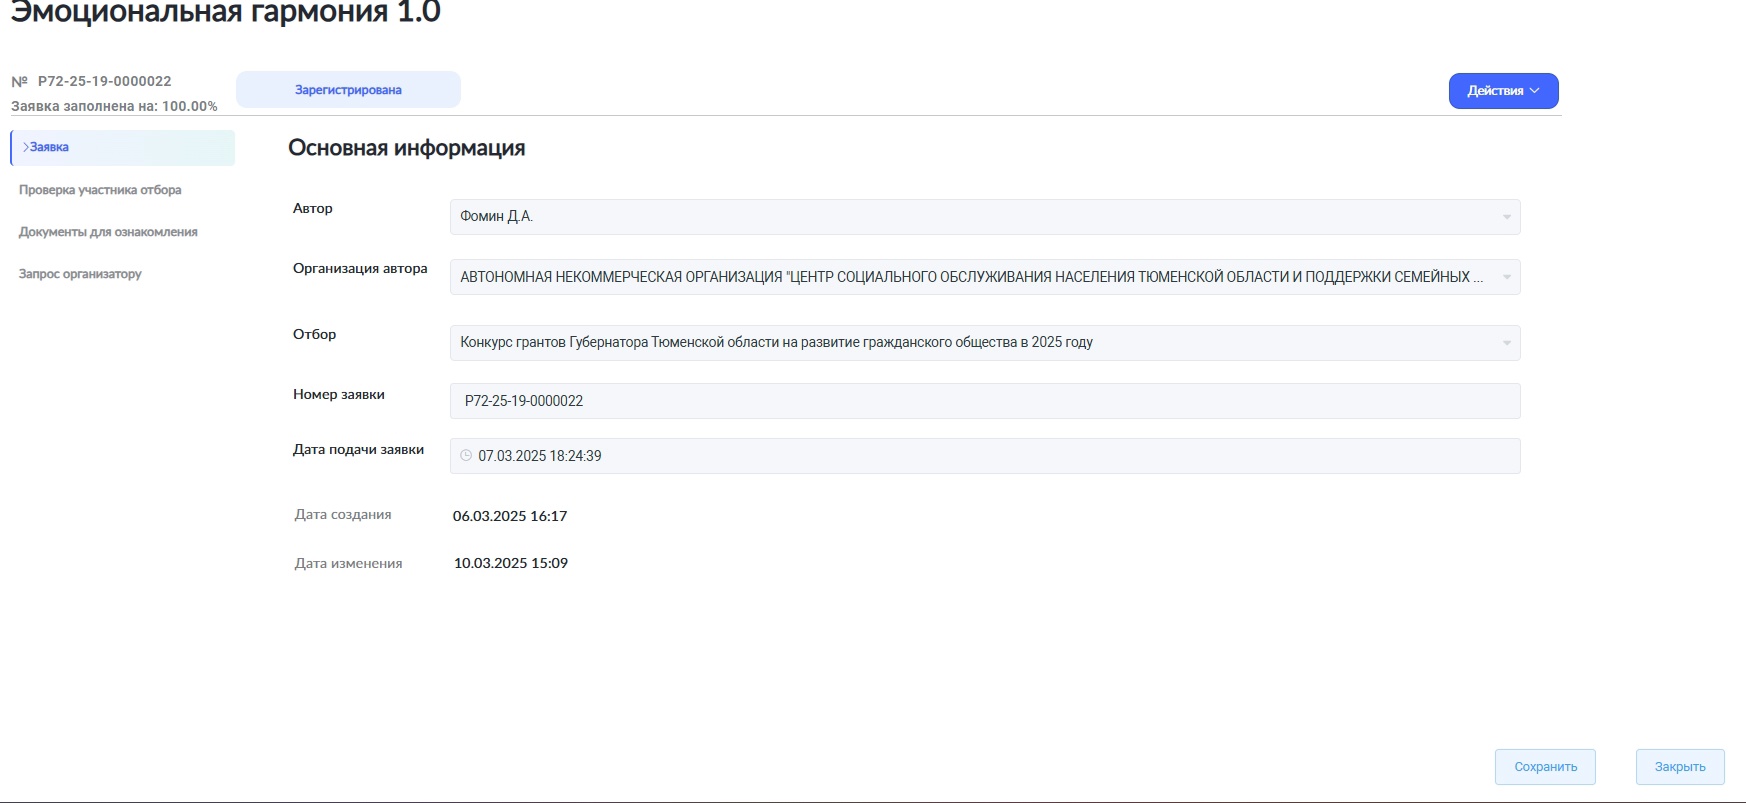Click the down arrow in the Автор field

[1506, 217]
